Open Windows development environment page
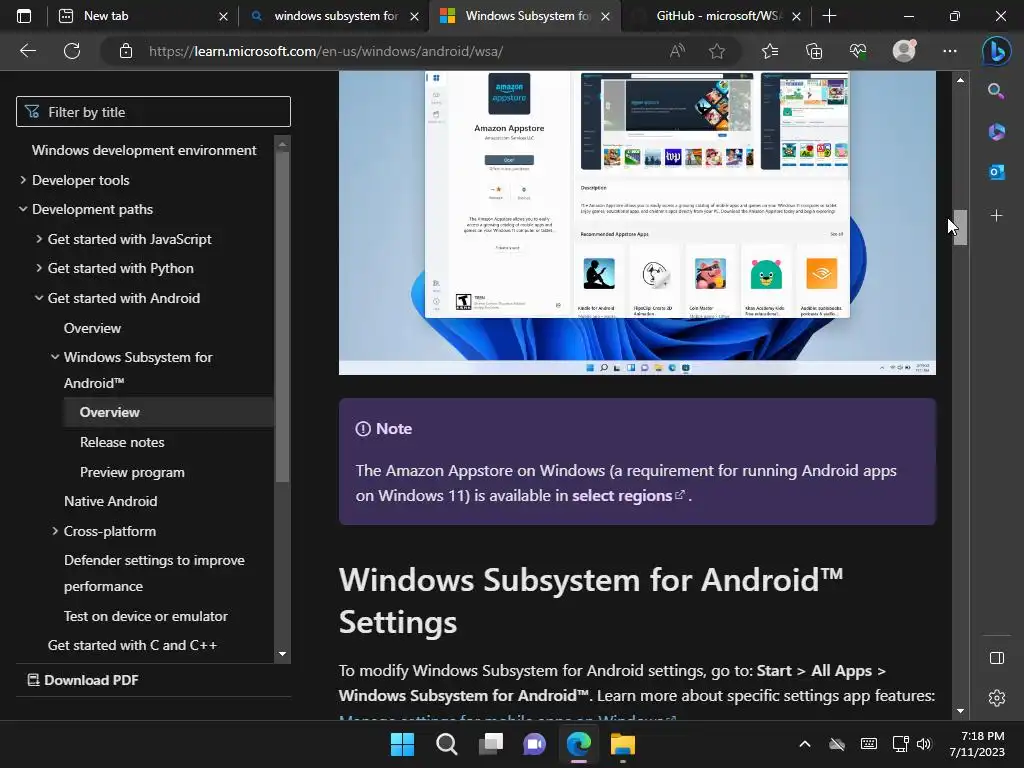1024x768 pixels. pos(144,150)
